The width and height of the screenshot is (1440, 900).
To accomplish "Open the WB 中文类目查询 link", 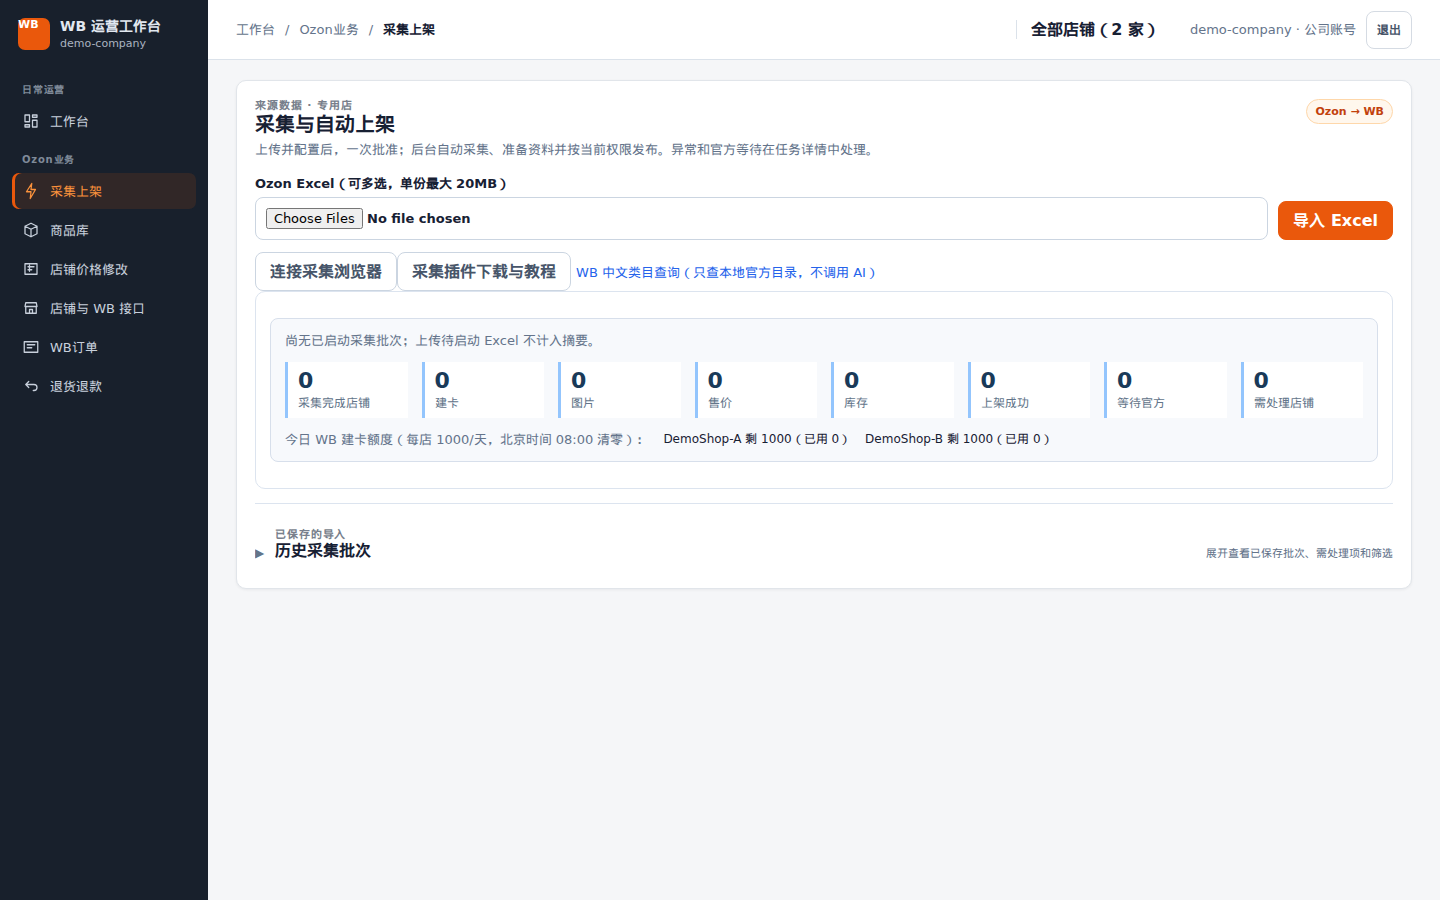I will [726, 272].
